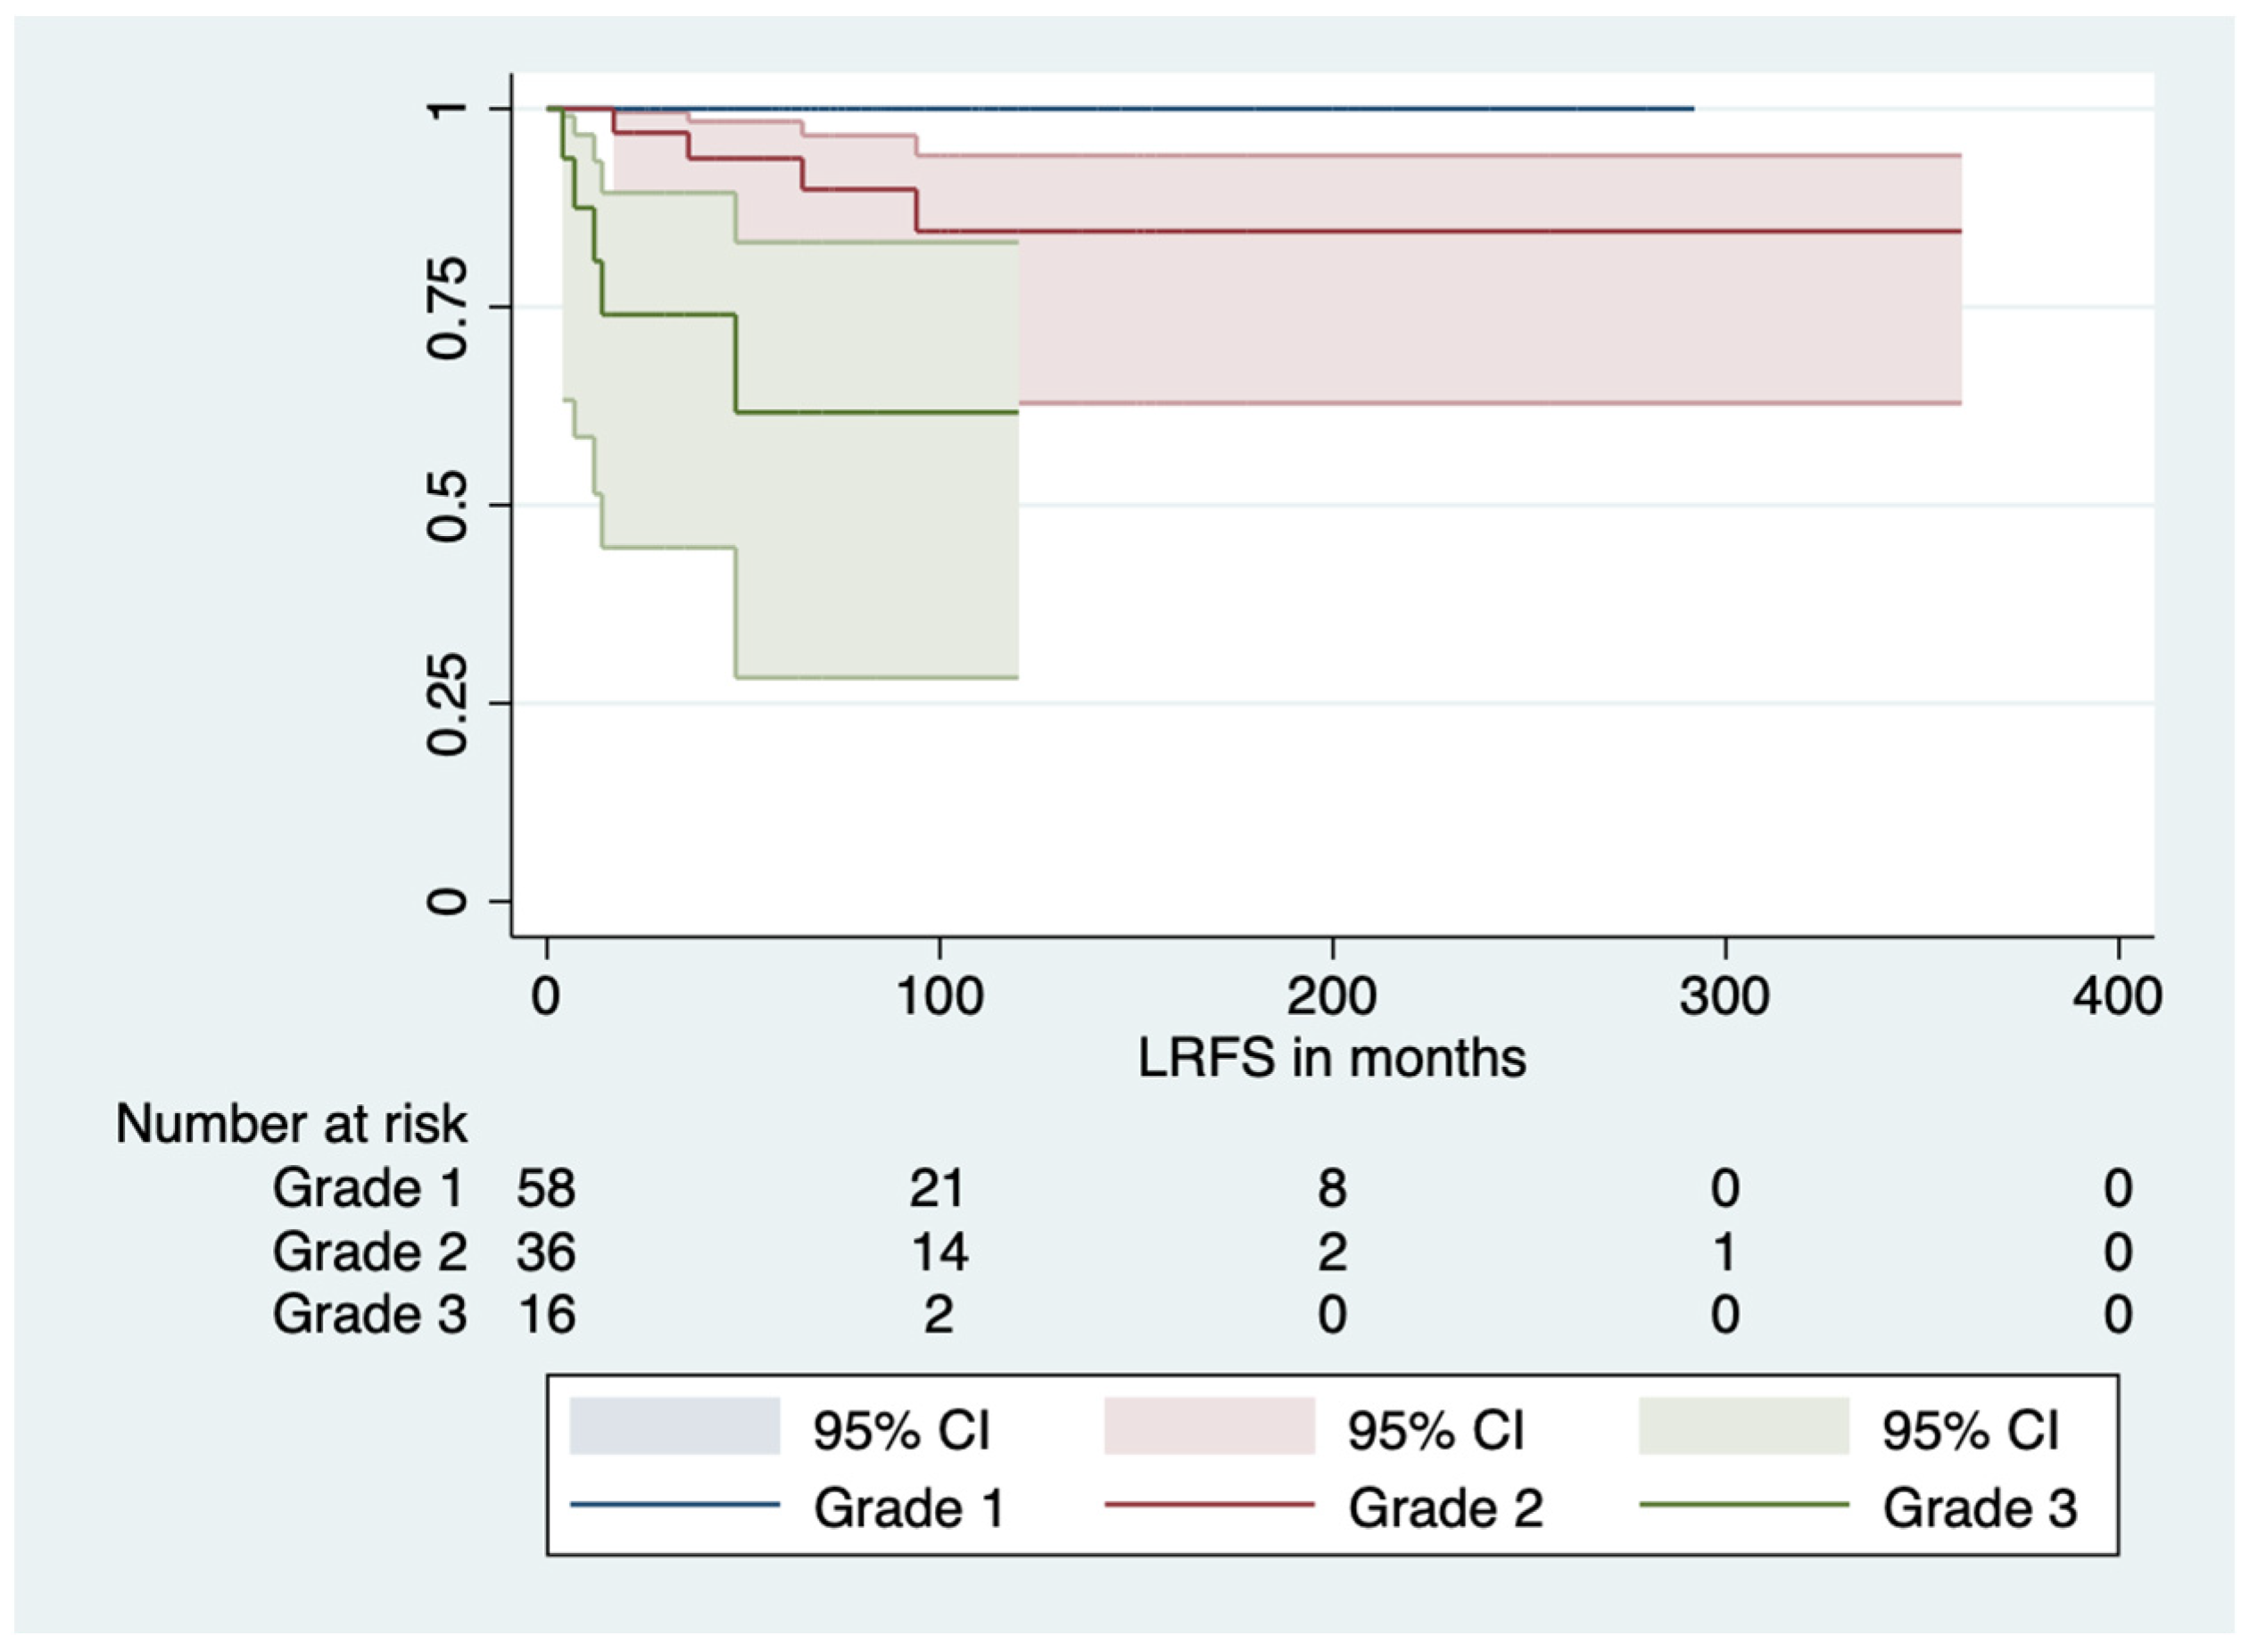Click the pink 95% CI legend swatch
The height and width of the screenshot is (1652, 2250).
(1209, 1426)
